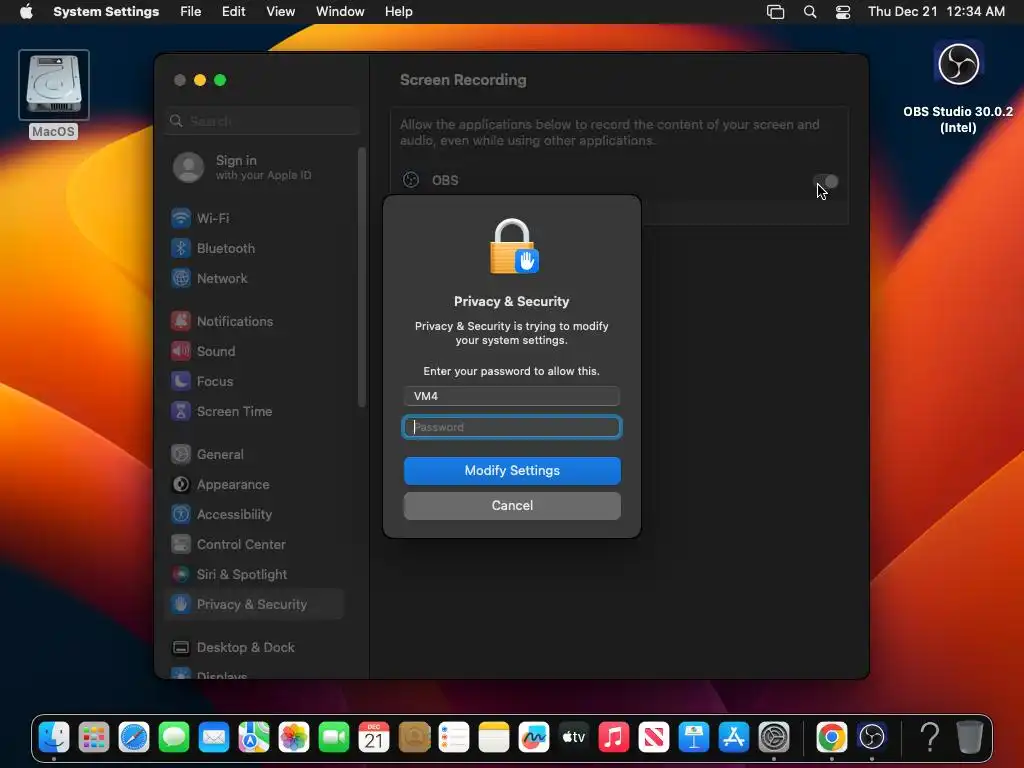Screen dimensions: 1024x768
Task: Open Messages from the Dock
Action: (x=174, y=737)
